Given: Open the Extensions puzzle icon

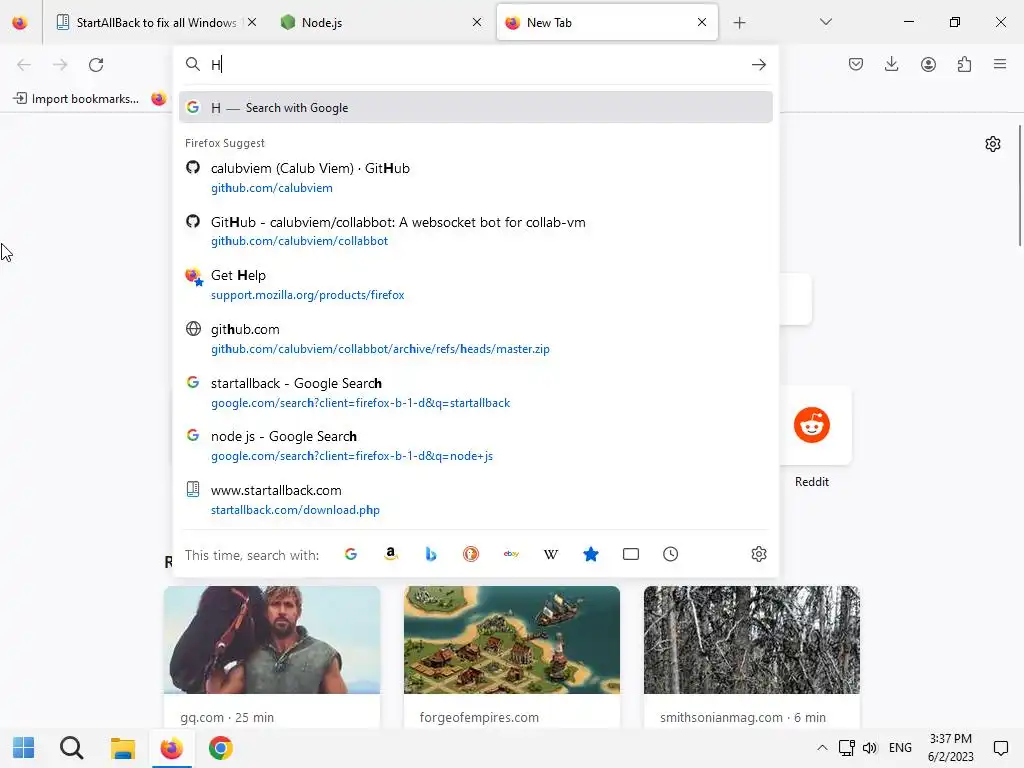Looking at the screenshot, I should pyautogui.click(x=964, y=64).
